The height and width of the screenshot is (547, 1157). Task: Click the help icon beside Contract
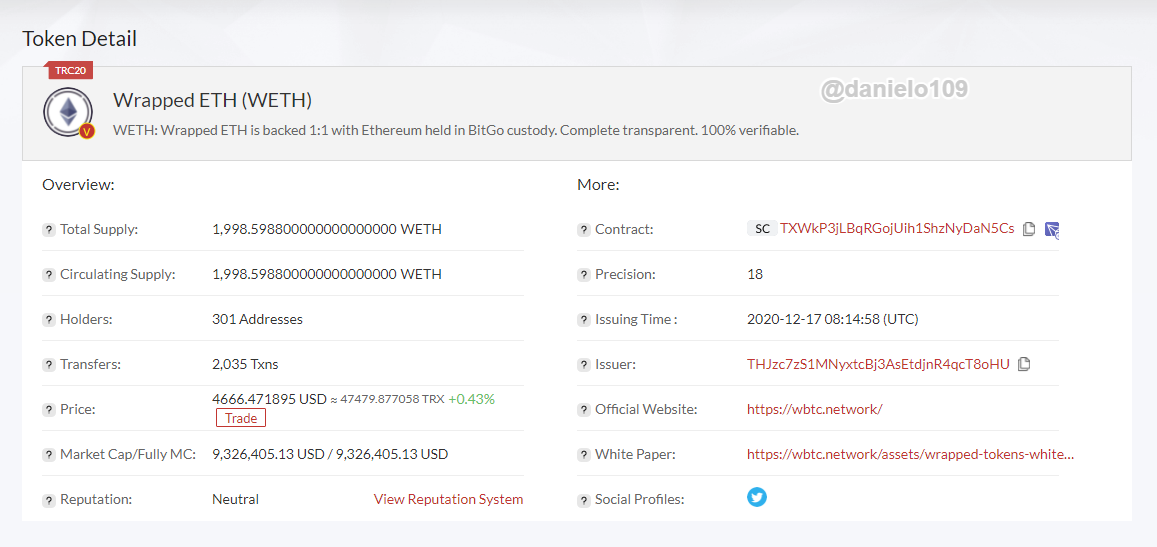point(584,230)
